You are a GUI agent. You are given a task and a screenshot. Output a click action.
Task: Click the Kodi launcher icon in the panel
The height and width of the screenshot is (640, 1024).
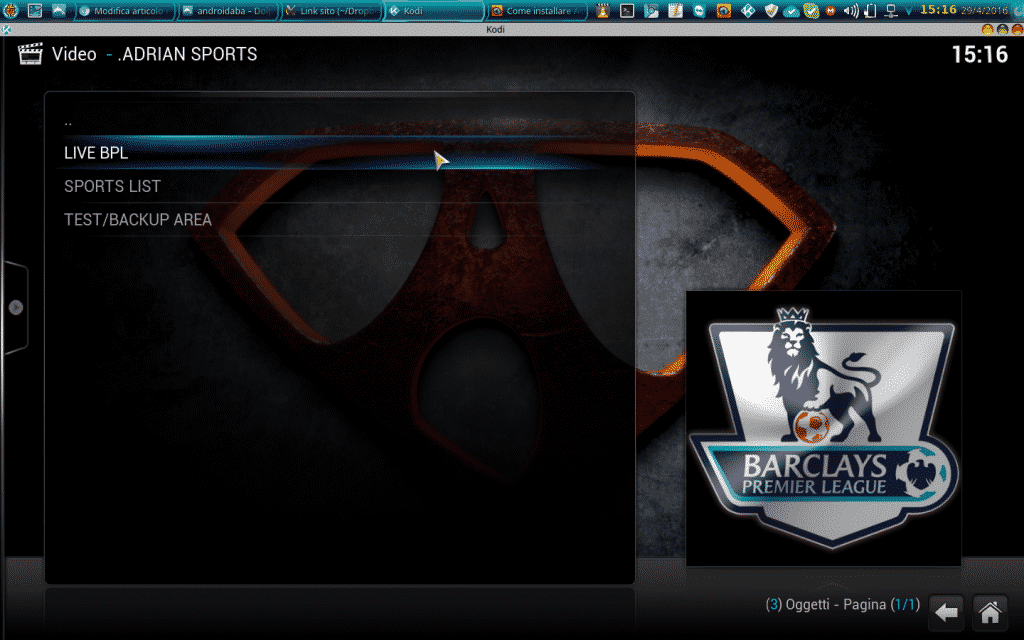pos(748,10)
